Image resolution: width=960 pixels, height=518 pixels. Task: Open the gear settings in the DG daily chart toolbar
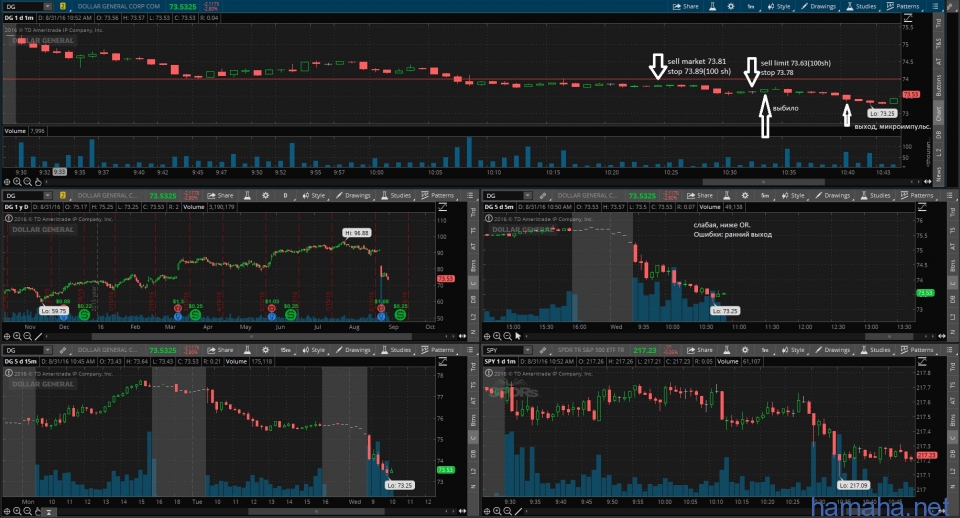(266, 195)
